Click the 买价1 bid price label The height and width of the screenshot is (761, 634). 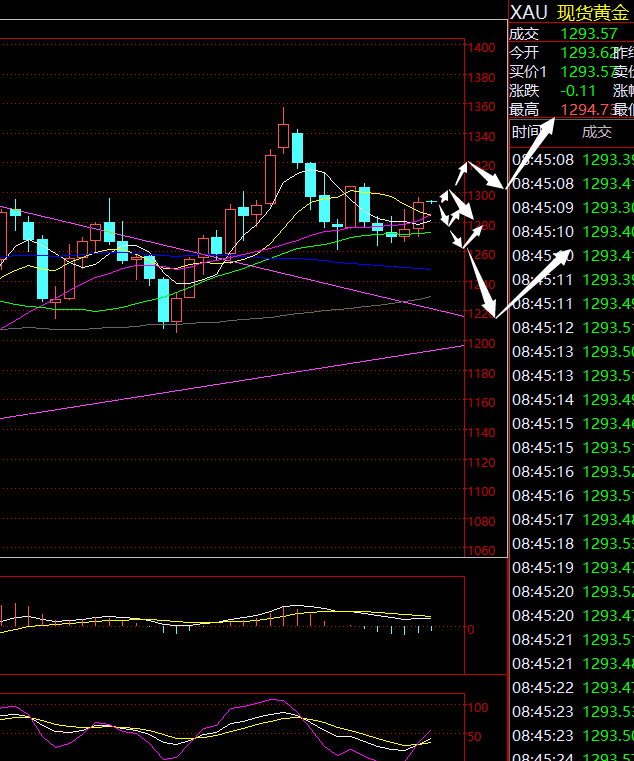pyautogui.click(x=528, y=72)
